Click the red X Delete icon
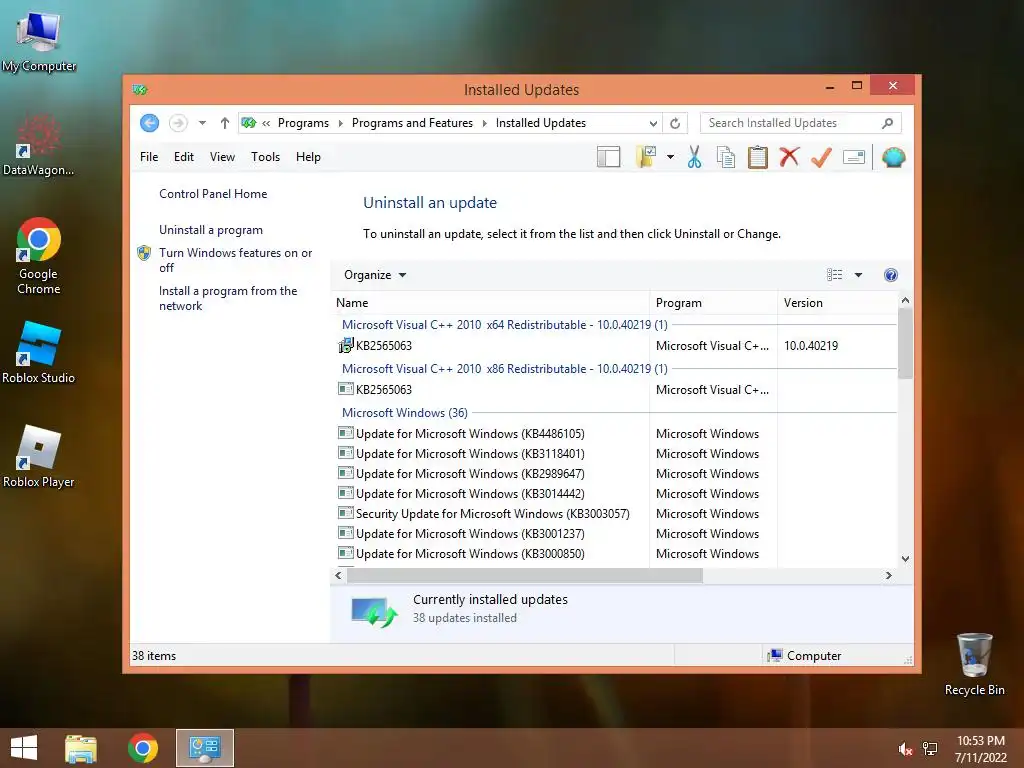Image resolution: width=1024 pixels, height=768 pixels. [789, 157]
